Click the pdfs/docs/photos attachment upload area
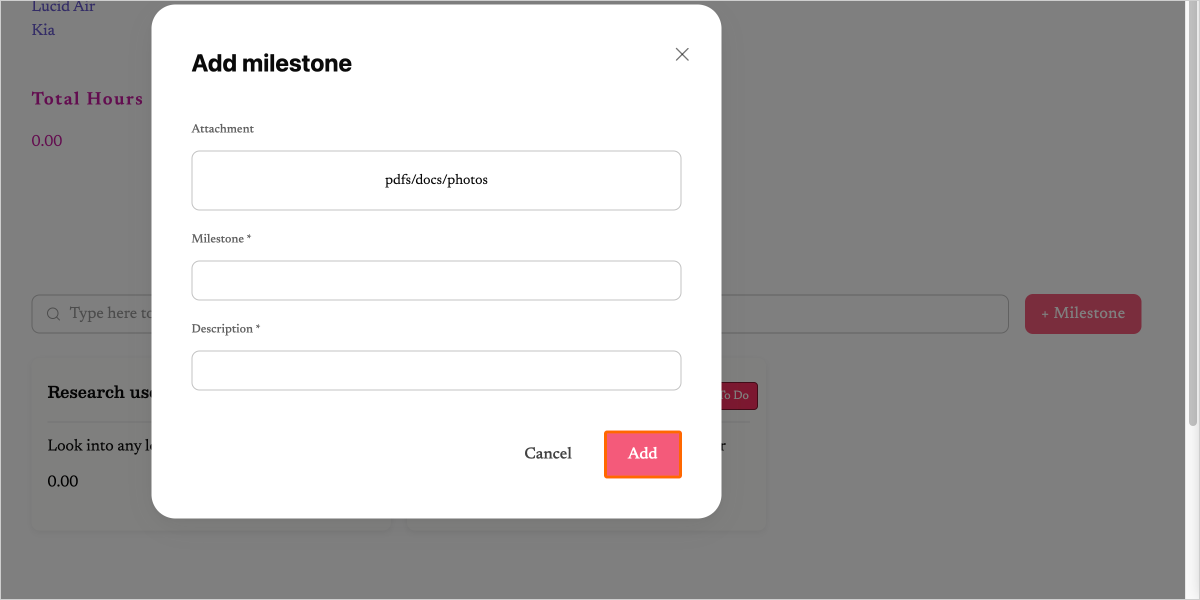This screenshot has height=600, width=1200. coord(436,181)
